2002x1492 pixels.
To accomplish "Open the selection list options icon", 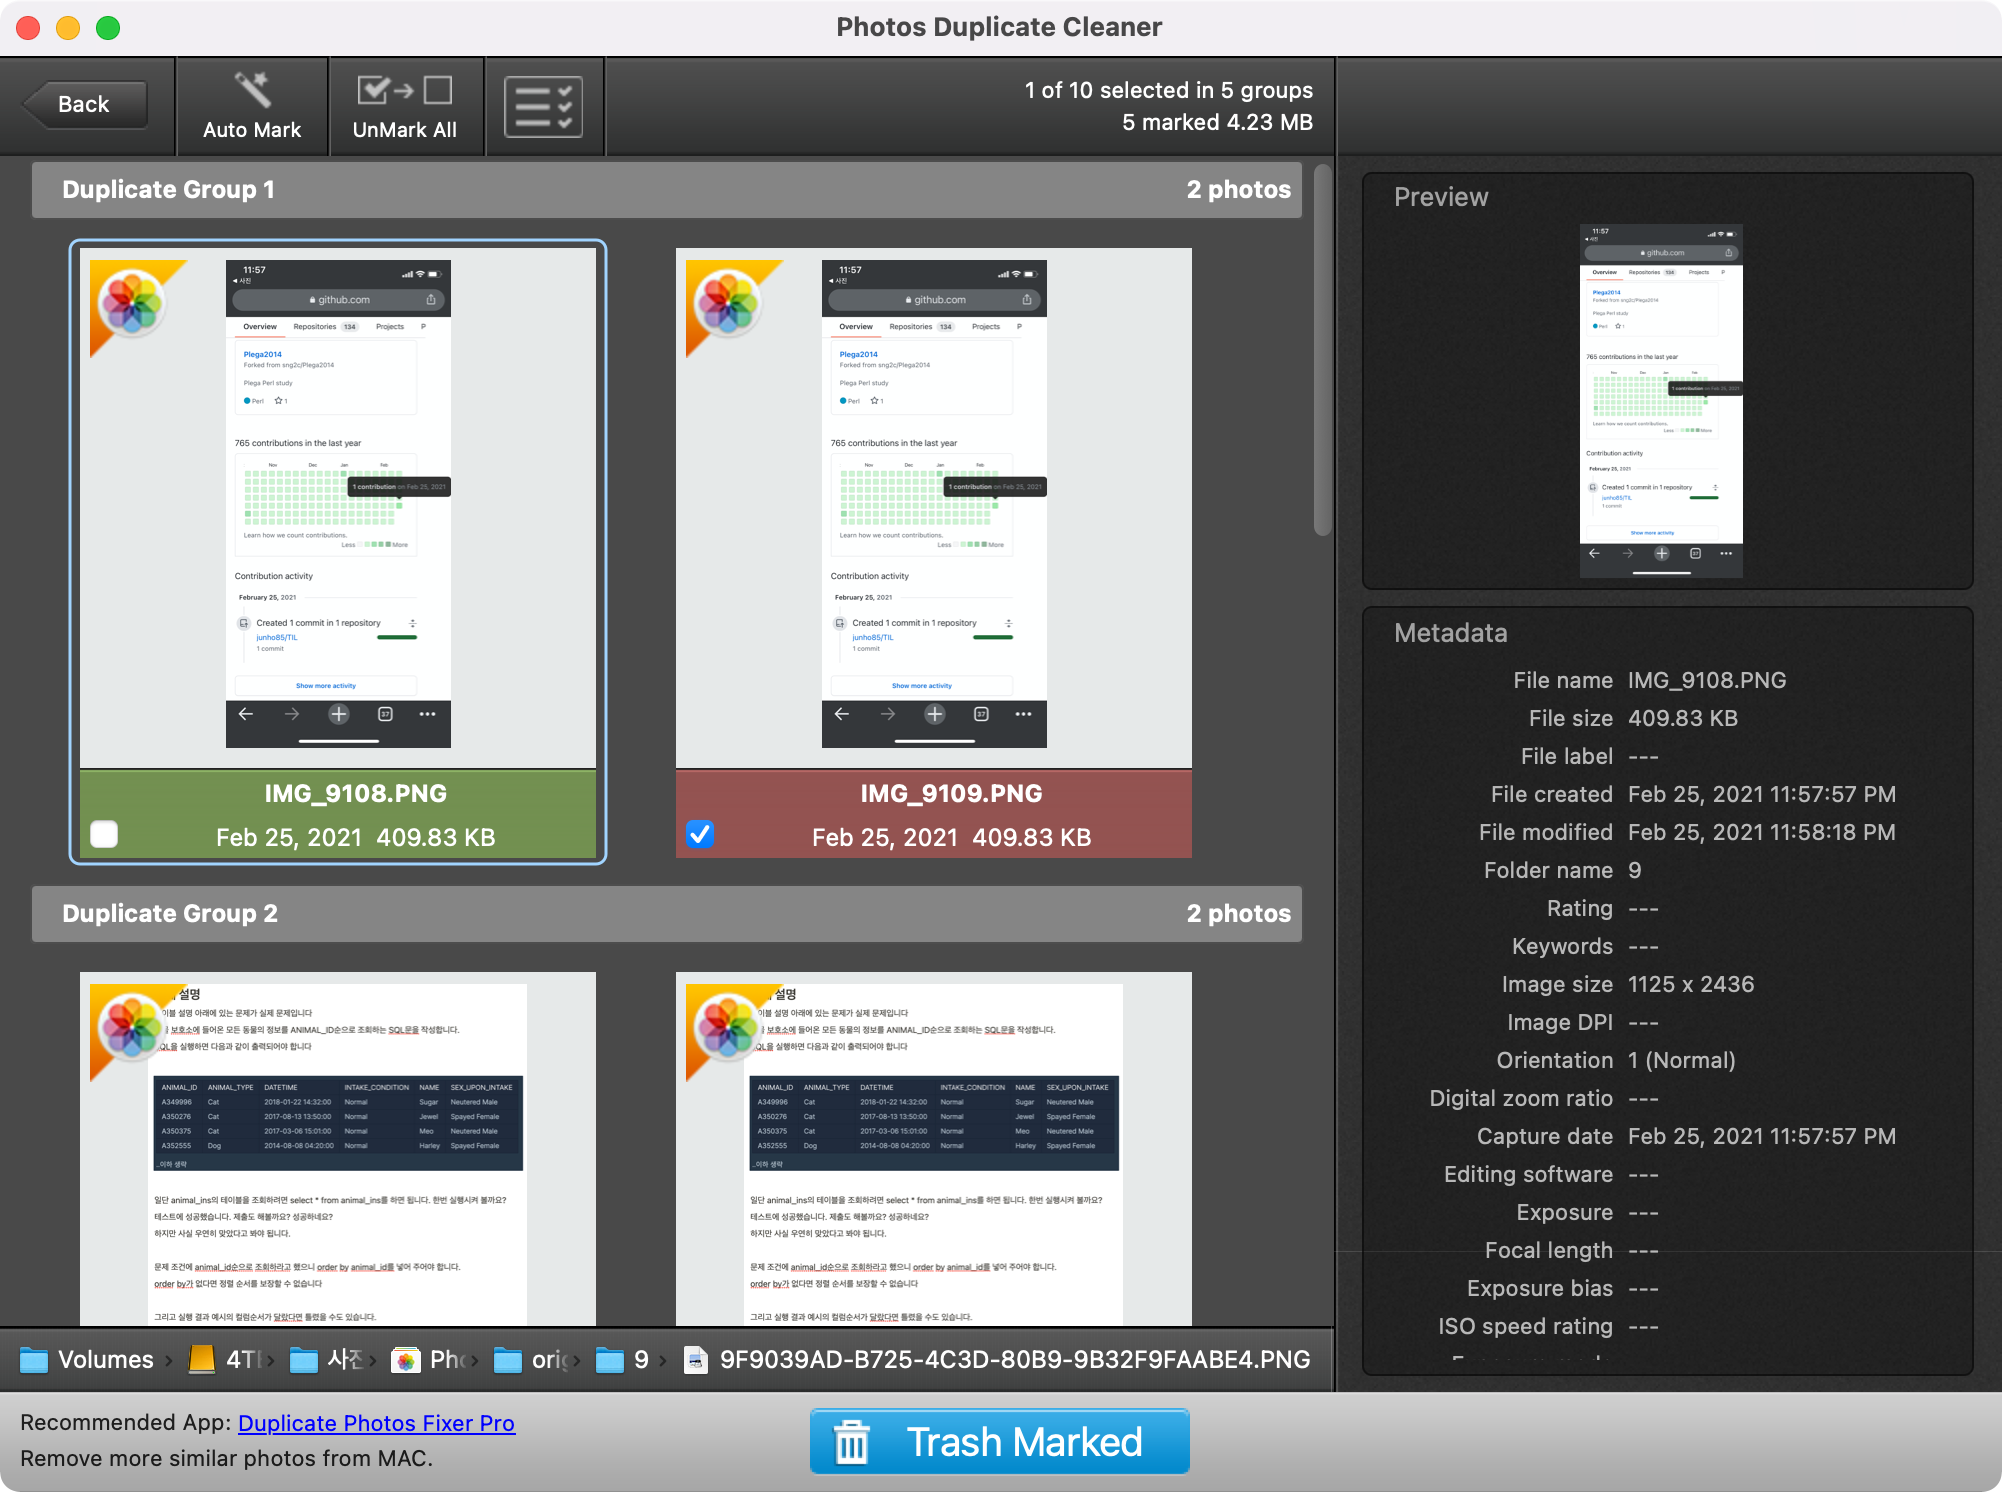I will [543, 106].
